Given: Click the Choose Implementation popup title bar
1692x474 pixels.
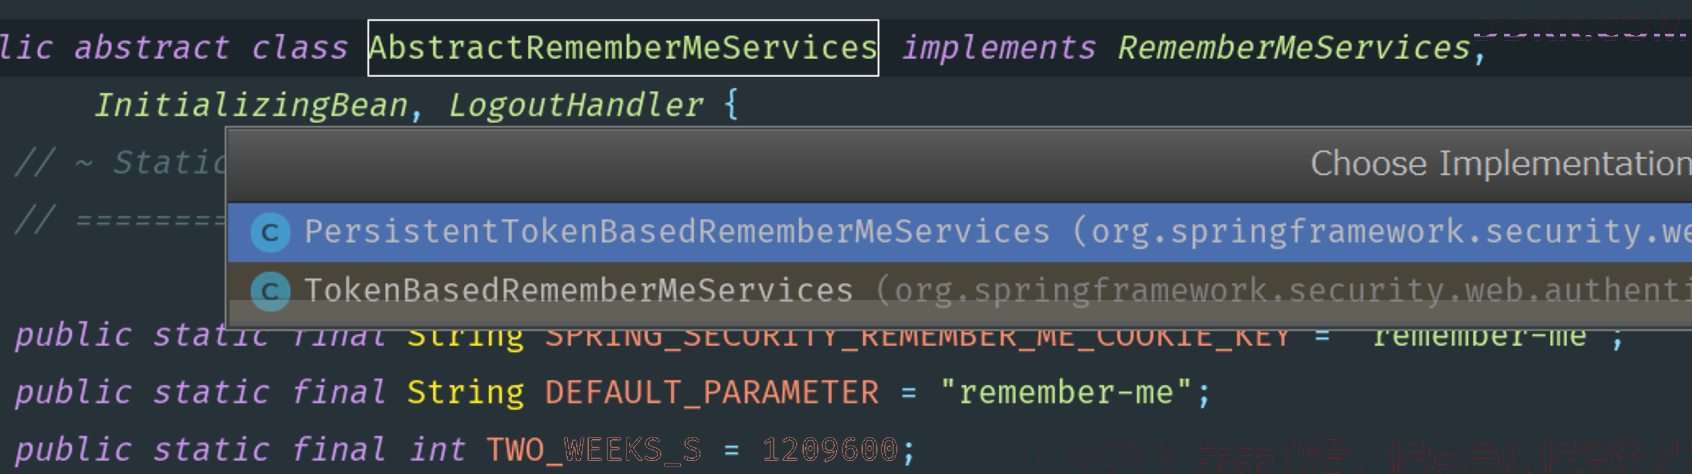Looking at the screenshot, I should pyautogui.click(x=960, y=165).
